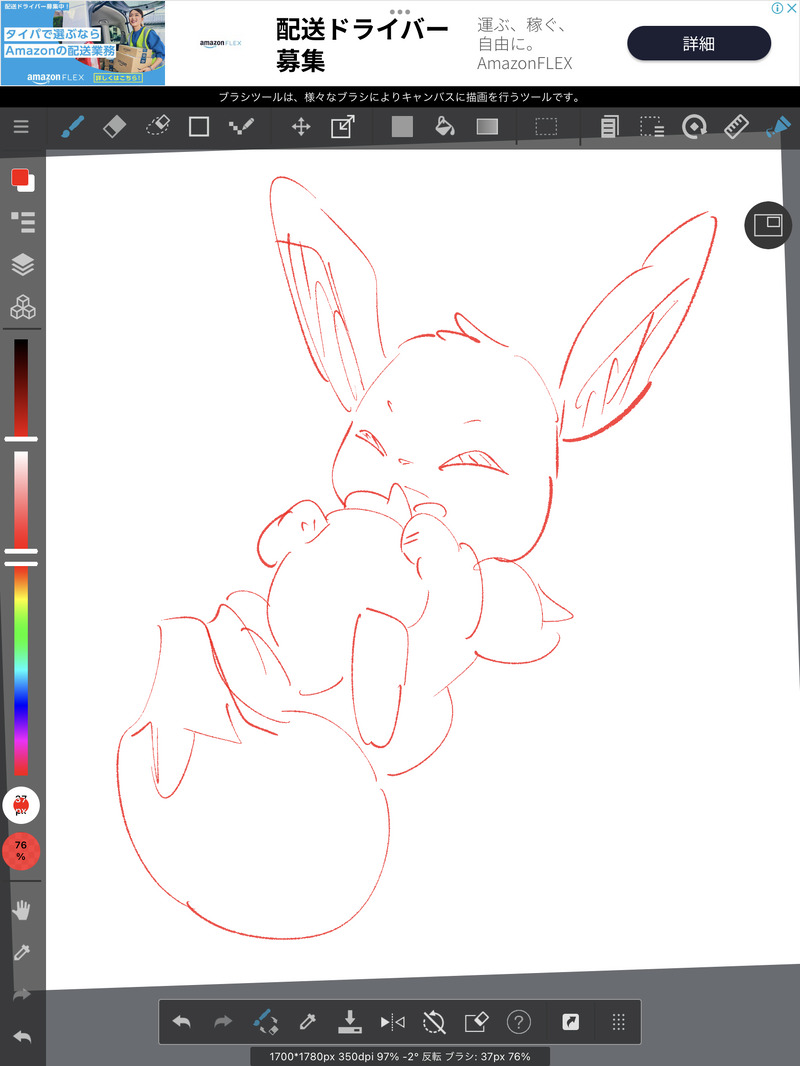Viewport: 800px width, 1066px height.
Task: Tap the 76% opacity circle
Action: 21,850
